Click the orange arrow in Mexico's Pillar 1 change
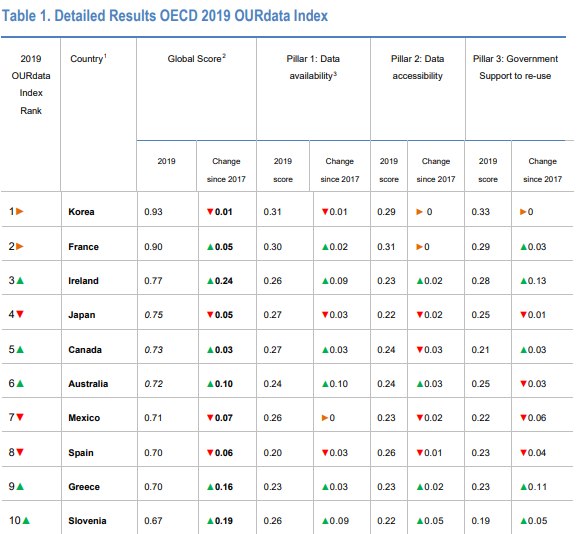The width and height of the screenshot is (588, 534). [x=325, y=418]
